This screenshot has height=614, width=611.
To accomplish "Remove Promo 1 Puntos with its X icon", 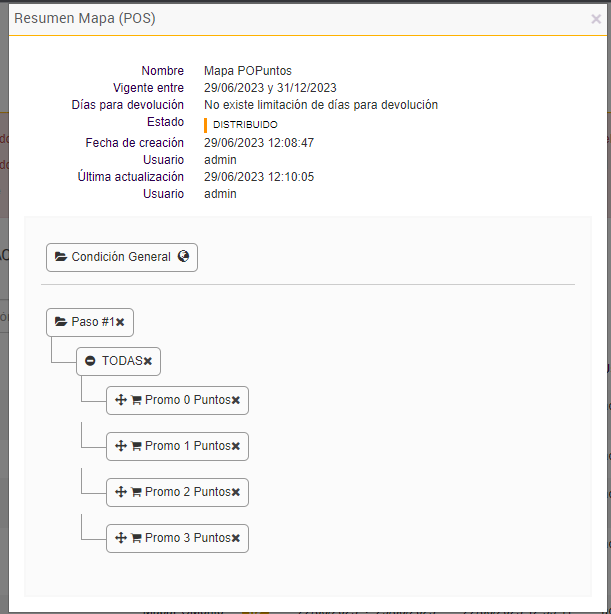I will click(236, 446).
